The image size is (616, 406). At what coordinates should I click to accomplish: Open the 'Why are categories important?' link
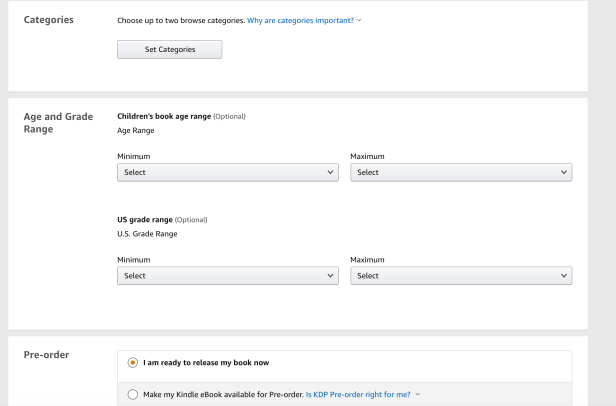300,20
